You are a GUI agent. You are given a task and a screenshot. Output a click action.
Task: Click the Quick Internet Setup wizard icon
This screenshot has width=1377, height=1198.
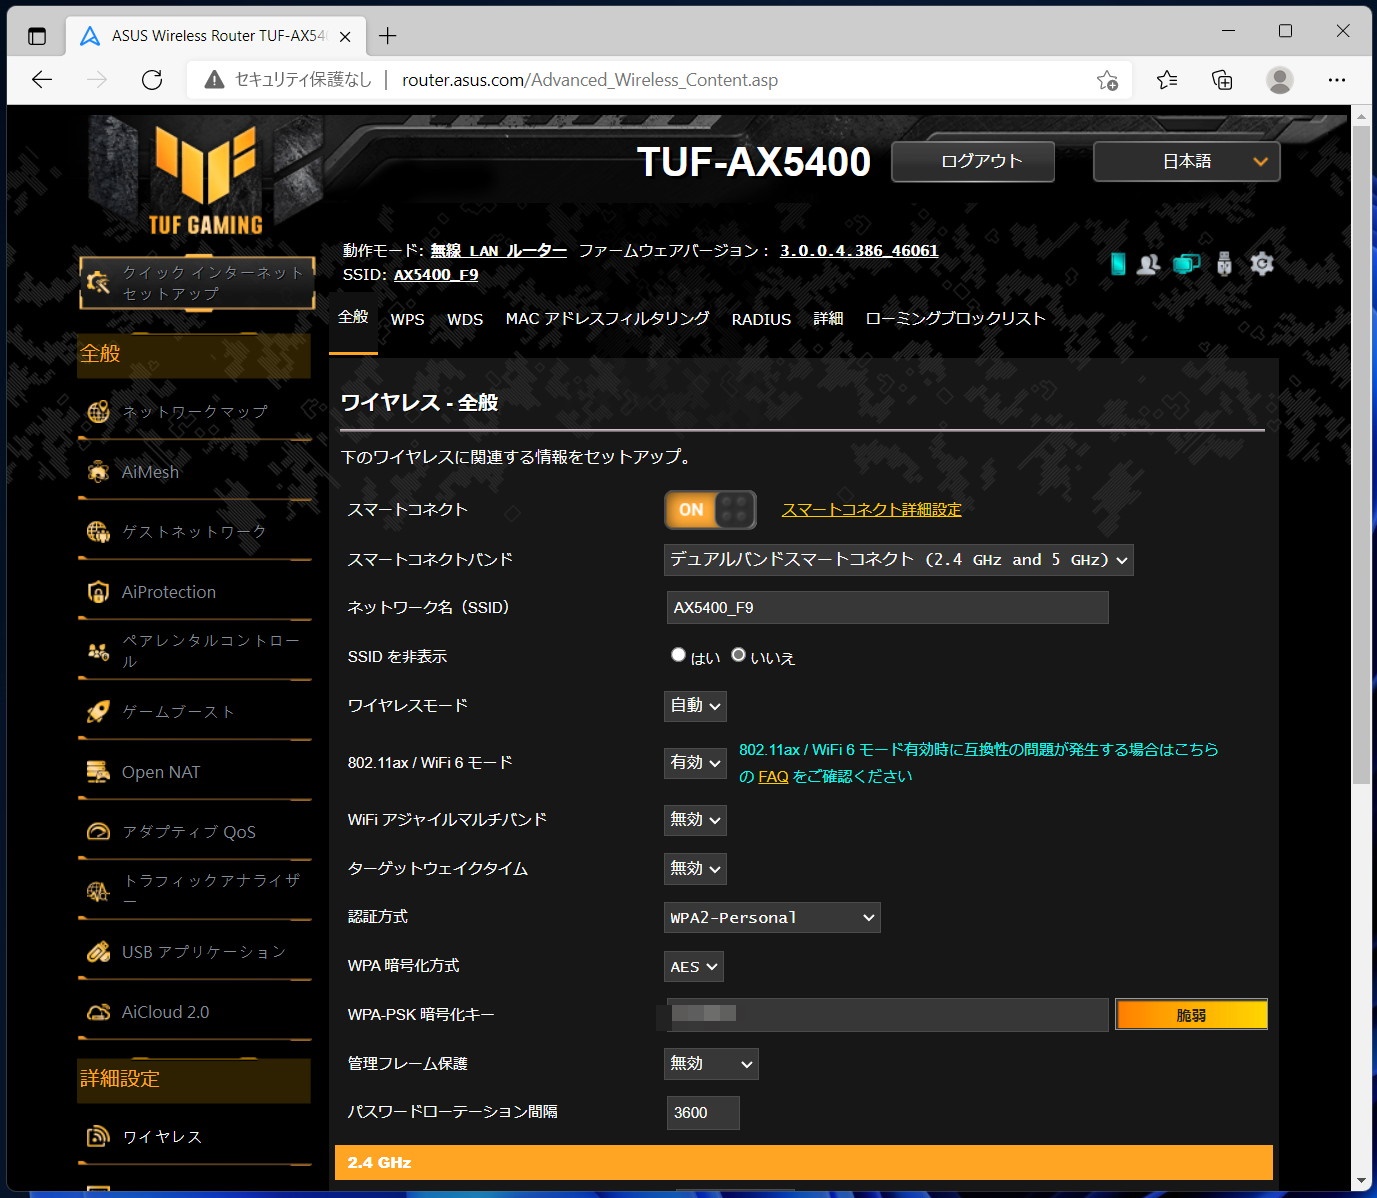click(x=98, y=283)
